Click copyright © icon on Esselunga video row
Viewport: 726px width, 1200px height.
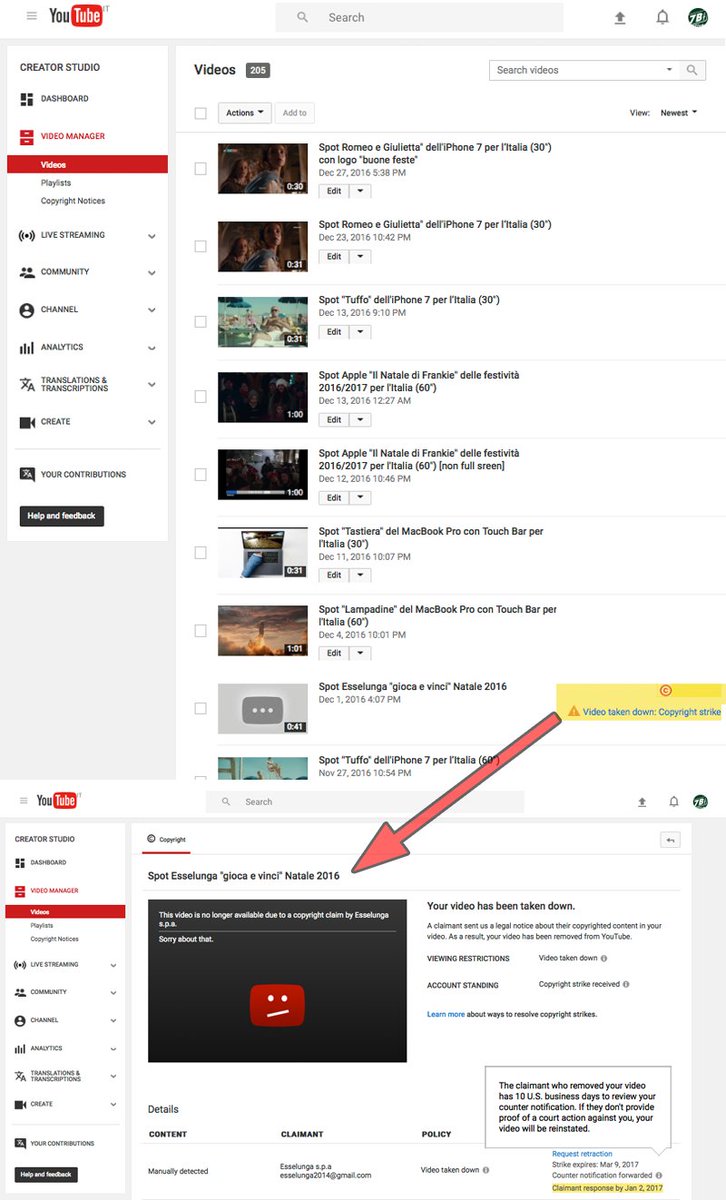tap(665, 690)
